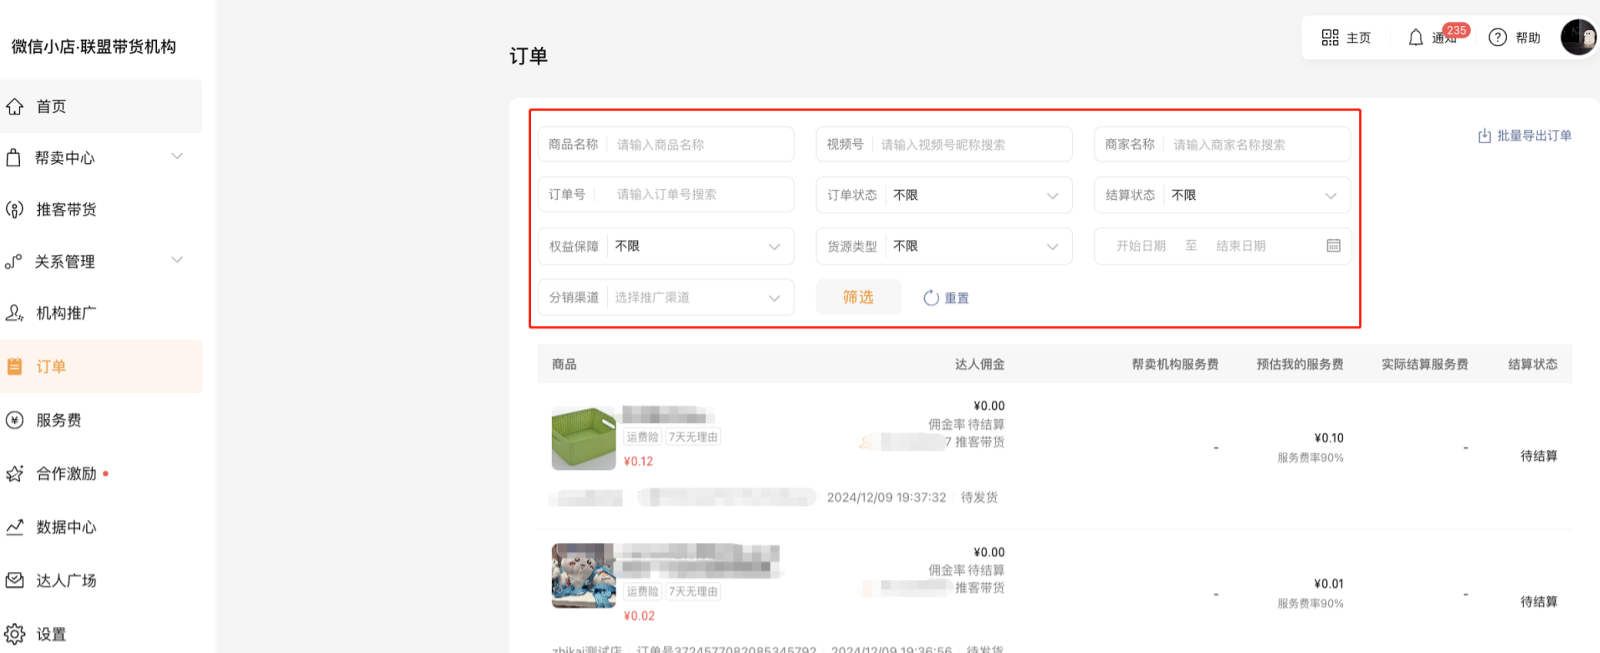1600x653 pixels.
Task: Open the help question mark icon
Action: [x=1497, y=38]
